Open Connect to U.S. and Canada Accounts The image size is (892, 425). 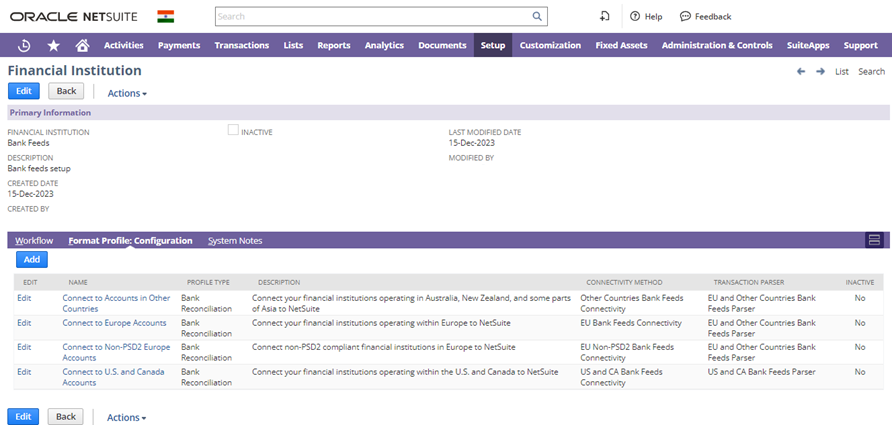[113, 377]
